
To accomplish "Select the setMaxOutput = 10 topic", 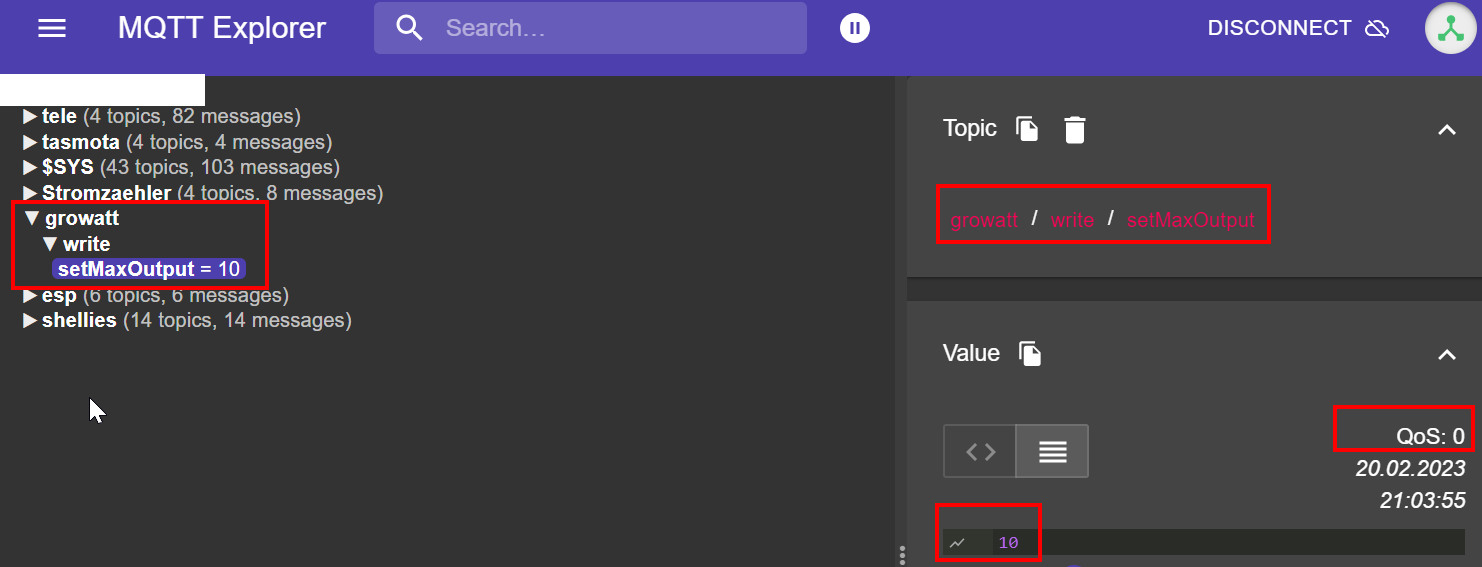I will coord(149,269).
